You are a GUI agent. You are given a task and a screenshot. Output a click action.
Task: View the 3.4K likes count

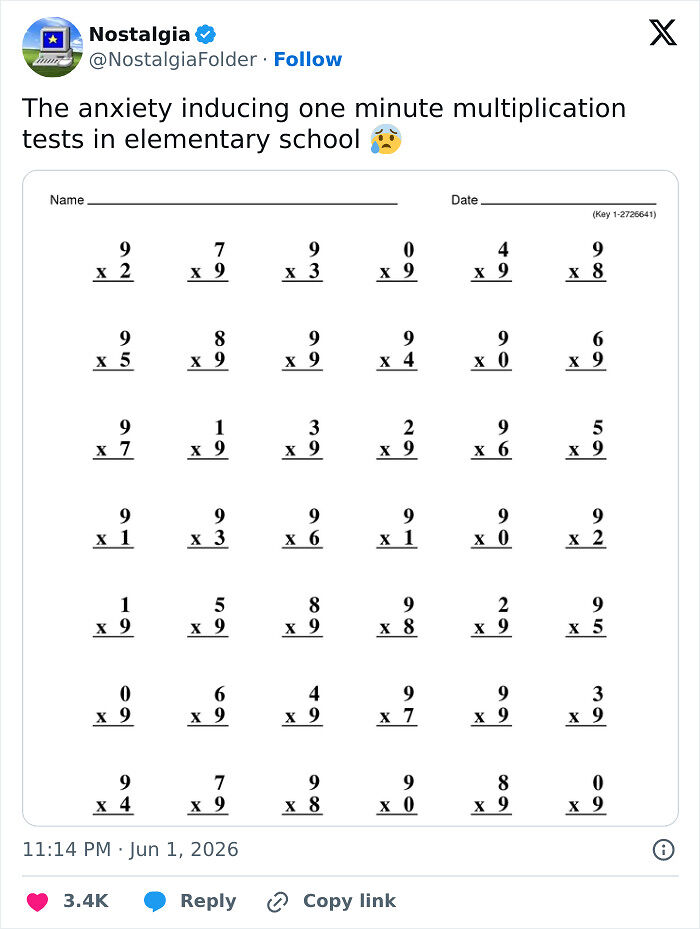(x=86, y=901)
